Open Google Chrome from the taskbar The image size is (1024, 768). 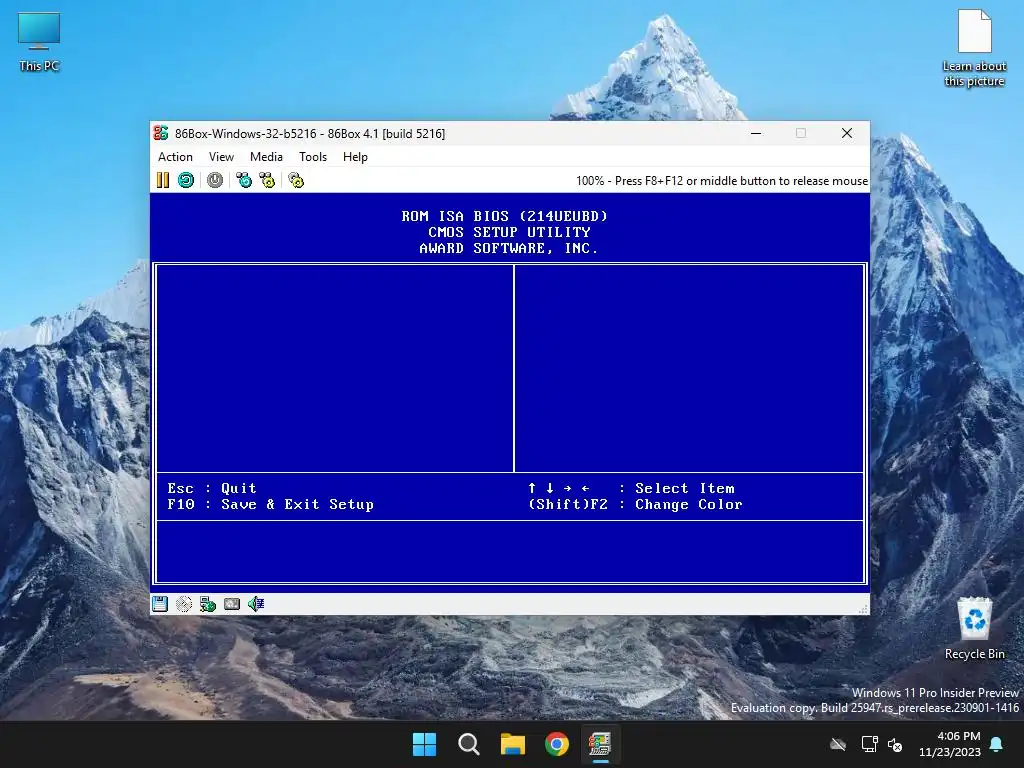557,744
